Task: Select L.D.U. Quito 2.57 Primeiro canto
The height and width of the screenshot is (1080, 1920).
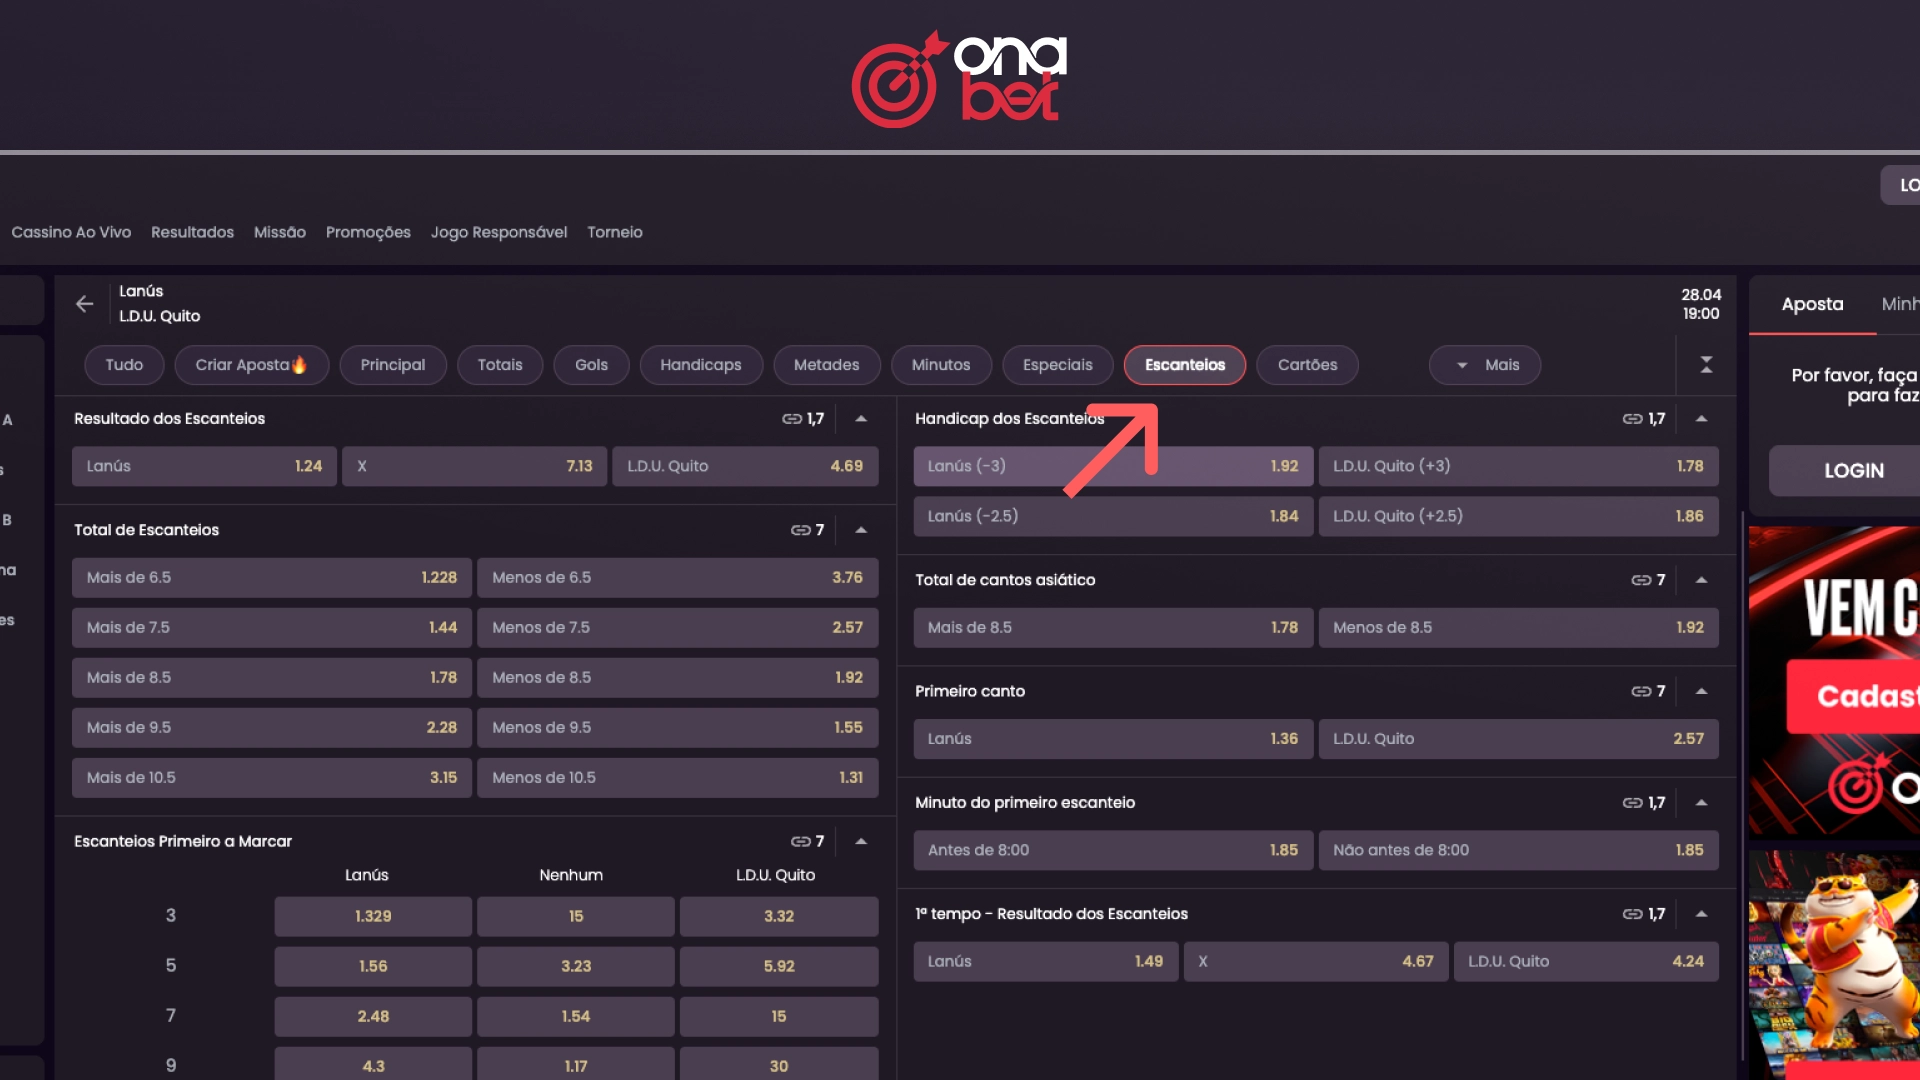Action: click(x=1518, y=739)
